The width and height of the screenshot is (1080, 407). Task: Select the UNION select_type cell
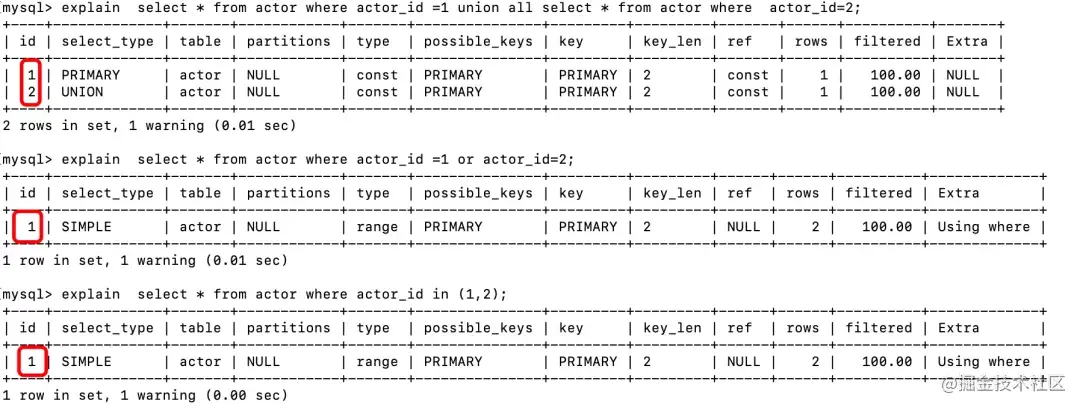tap(85, 92)
